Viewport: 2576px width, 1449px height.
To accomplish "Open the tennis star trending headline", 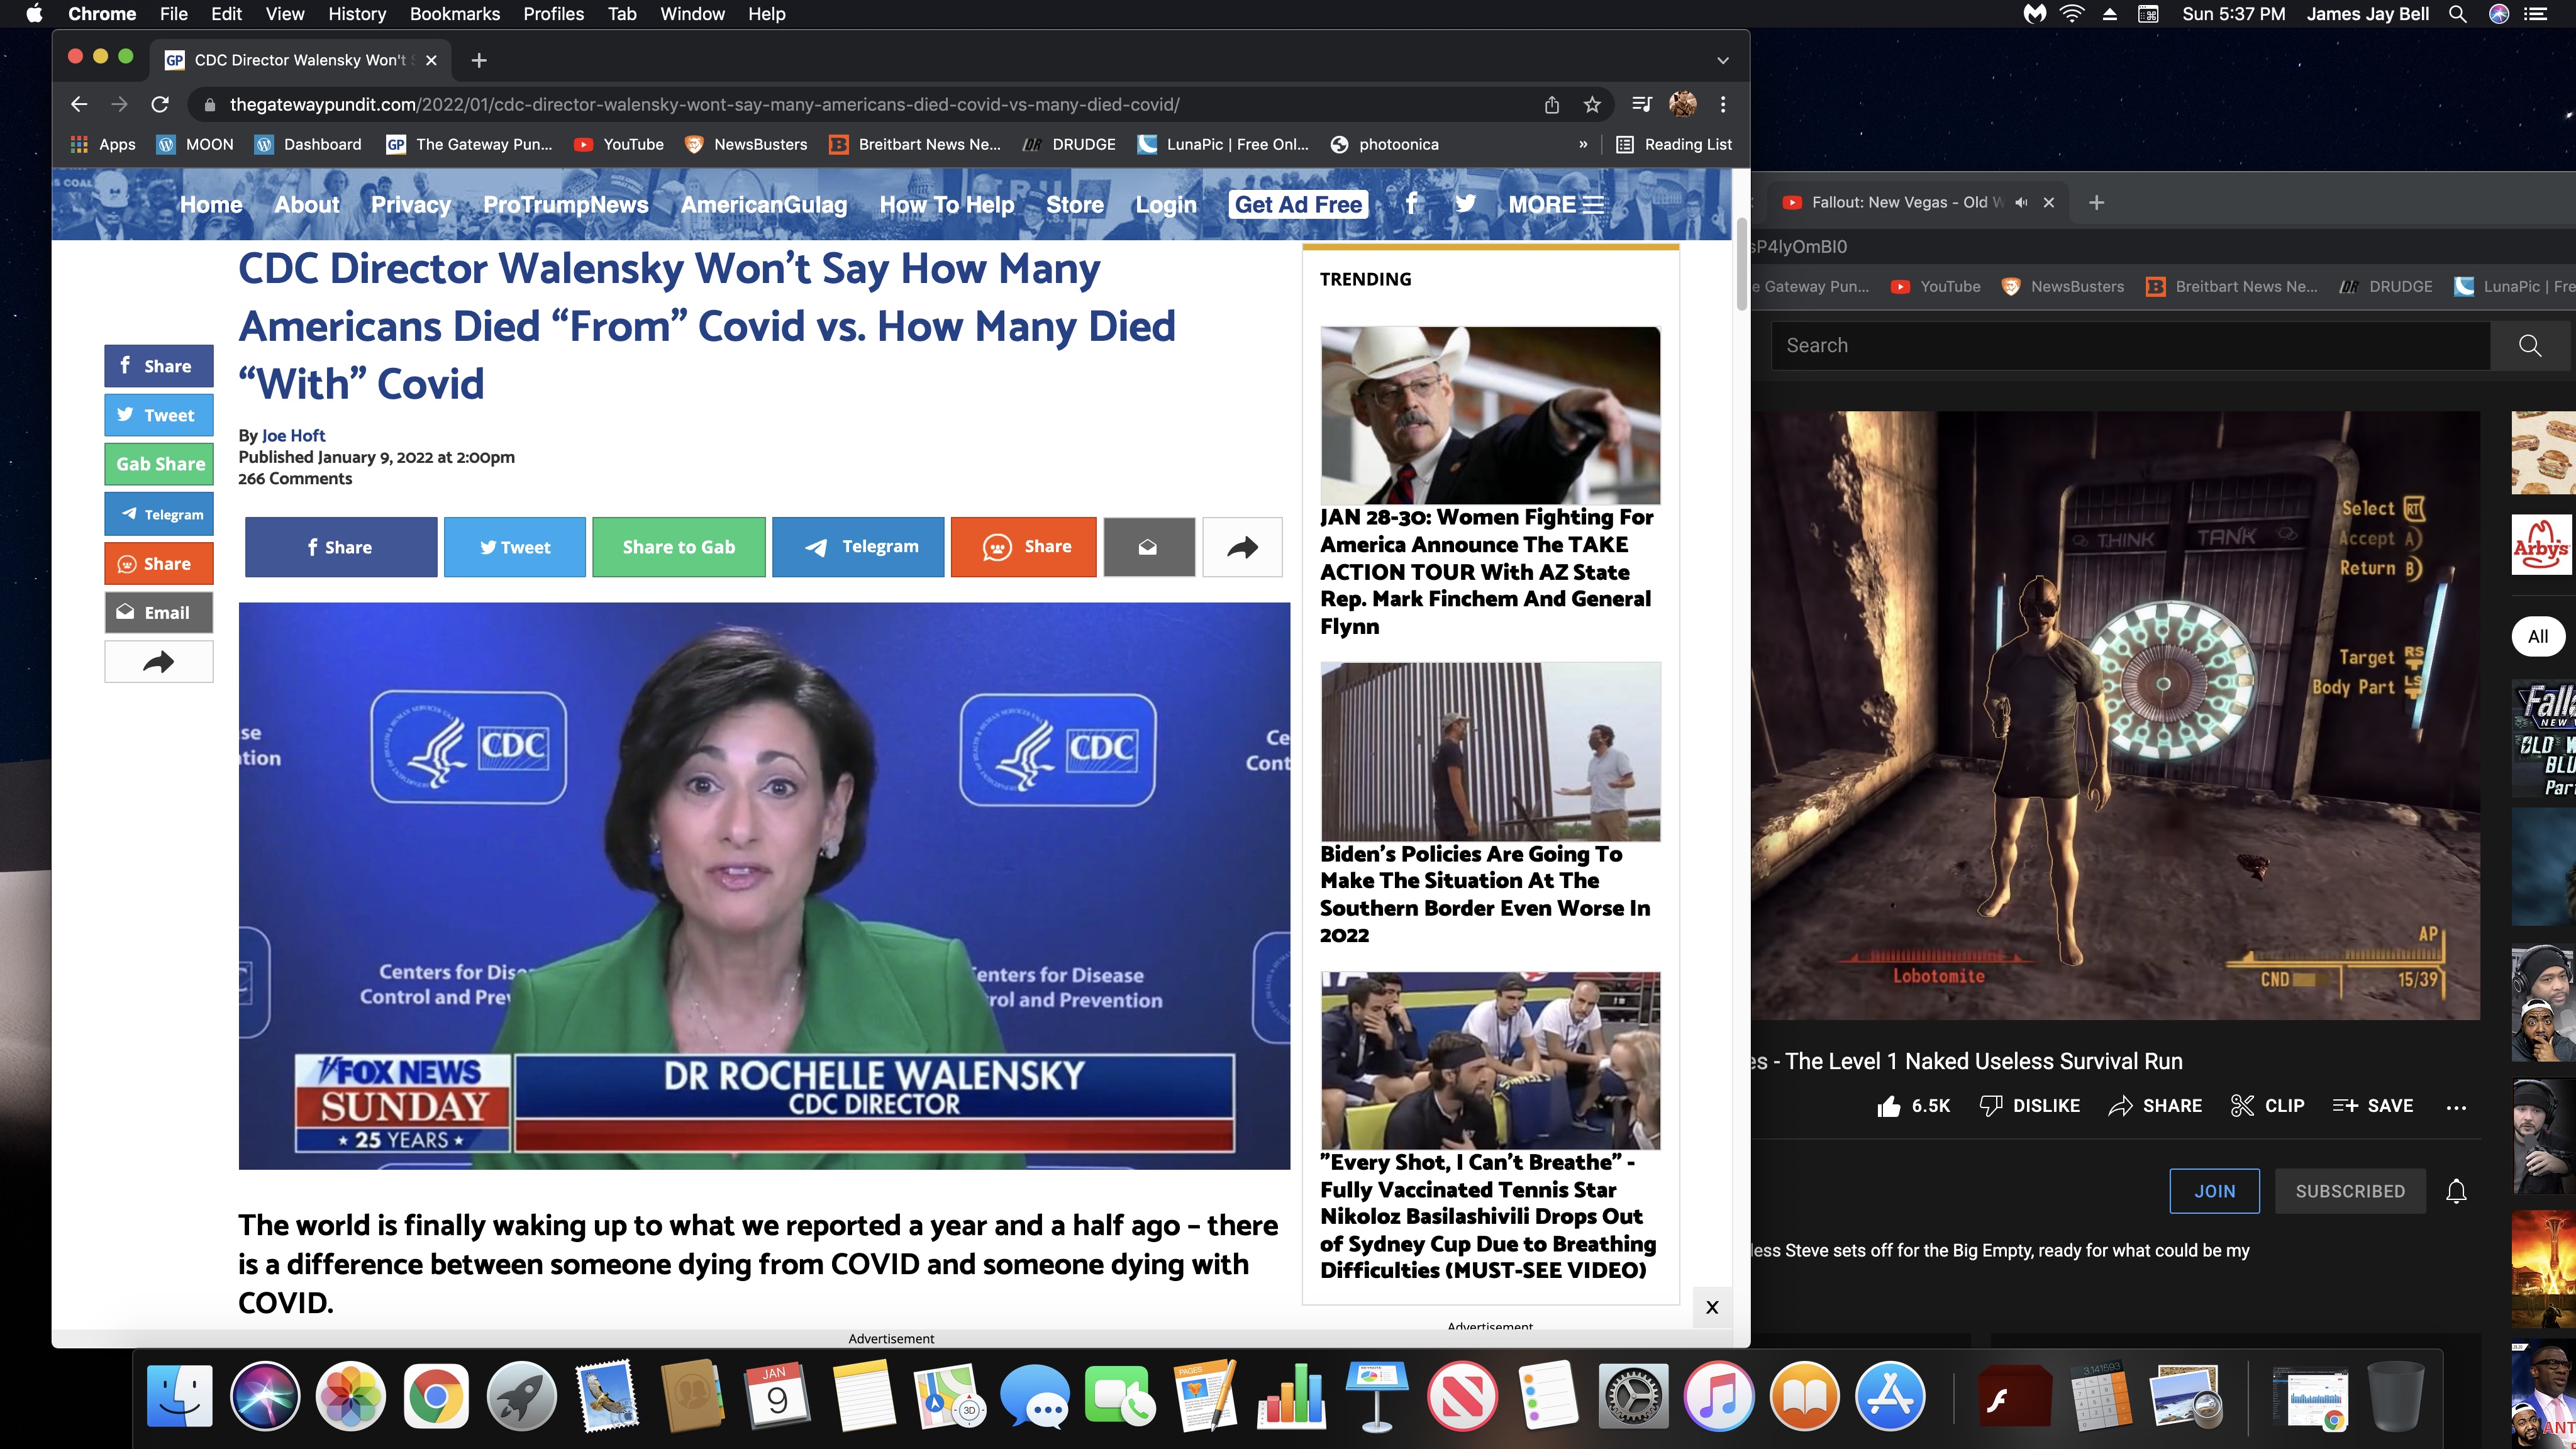I will click(x=1488, y=1216).
